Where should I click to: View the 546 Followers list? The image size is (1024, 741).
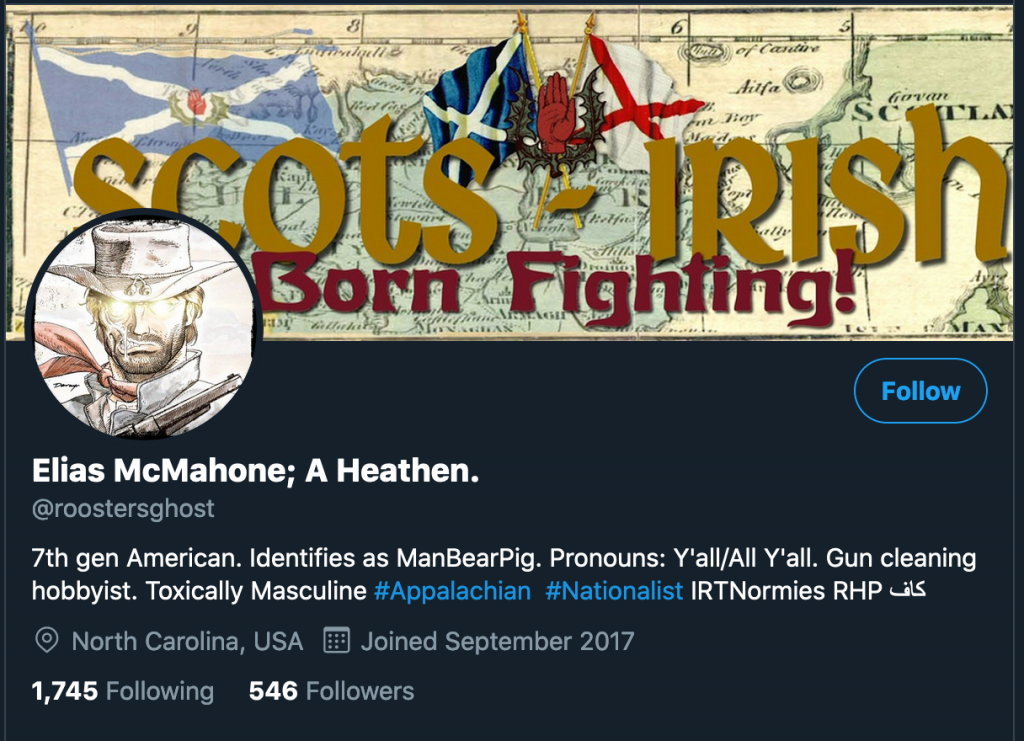(x=331, y=691)
